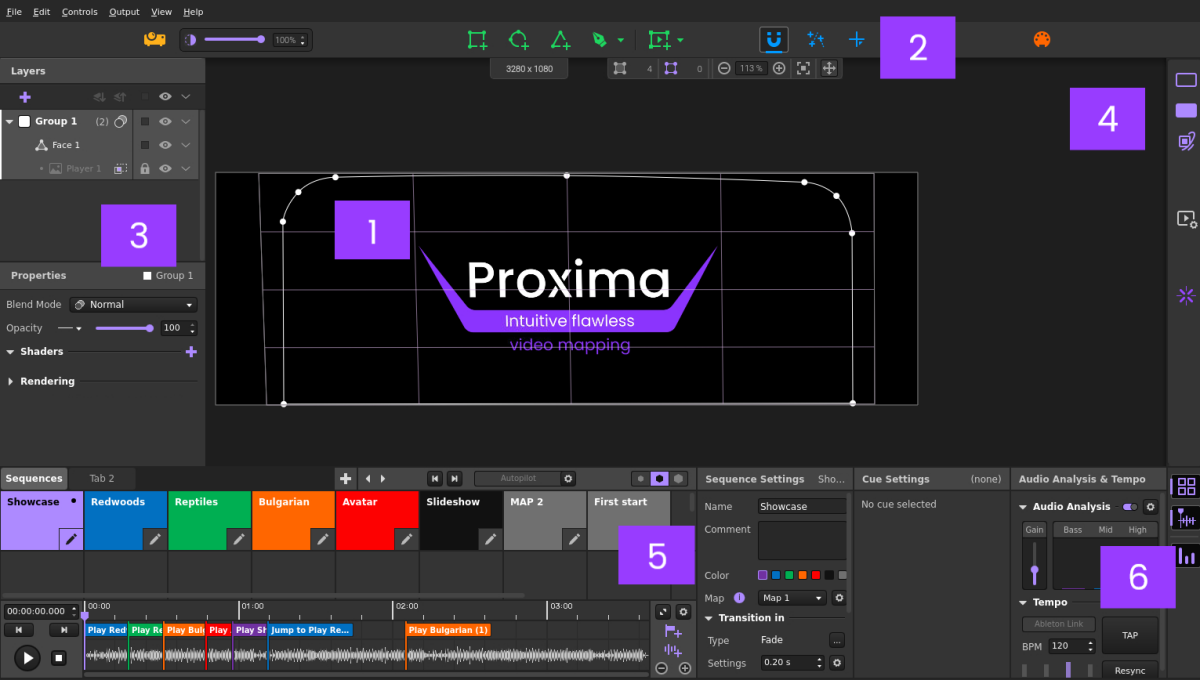This screenshot has width=1200, height=680.
Task: Click the blue crosshair cursor icon
Action: (x=856, y=39)
